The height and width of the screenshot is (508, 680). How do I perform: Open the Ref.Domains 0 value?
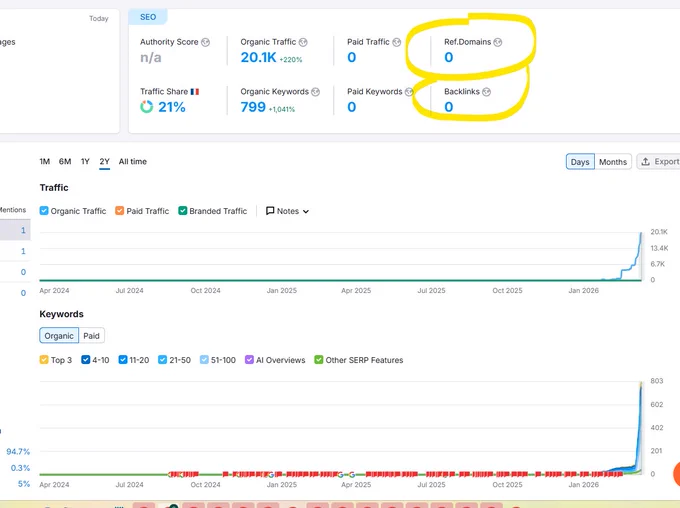click(448, 57)
